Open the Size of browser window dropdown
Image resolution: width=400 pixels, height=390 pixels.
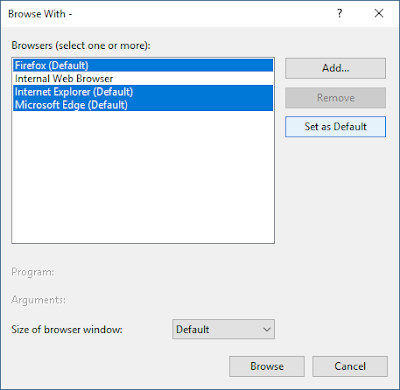pos(223,329)
